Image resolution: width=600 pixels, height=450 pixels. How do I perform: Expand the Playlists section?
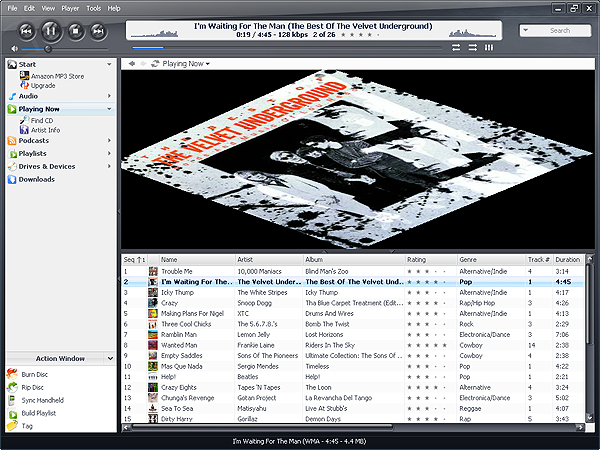(x=109, y=153)
